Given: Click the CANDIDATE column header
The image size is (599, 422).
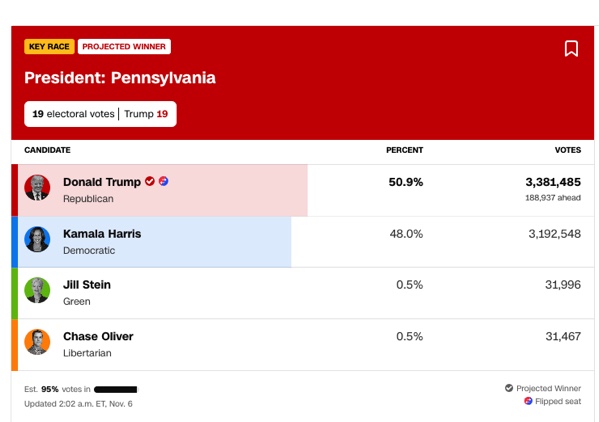Looking at the screenshot, I should [47, 150].
